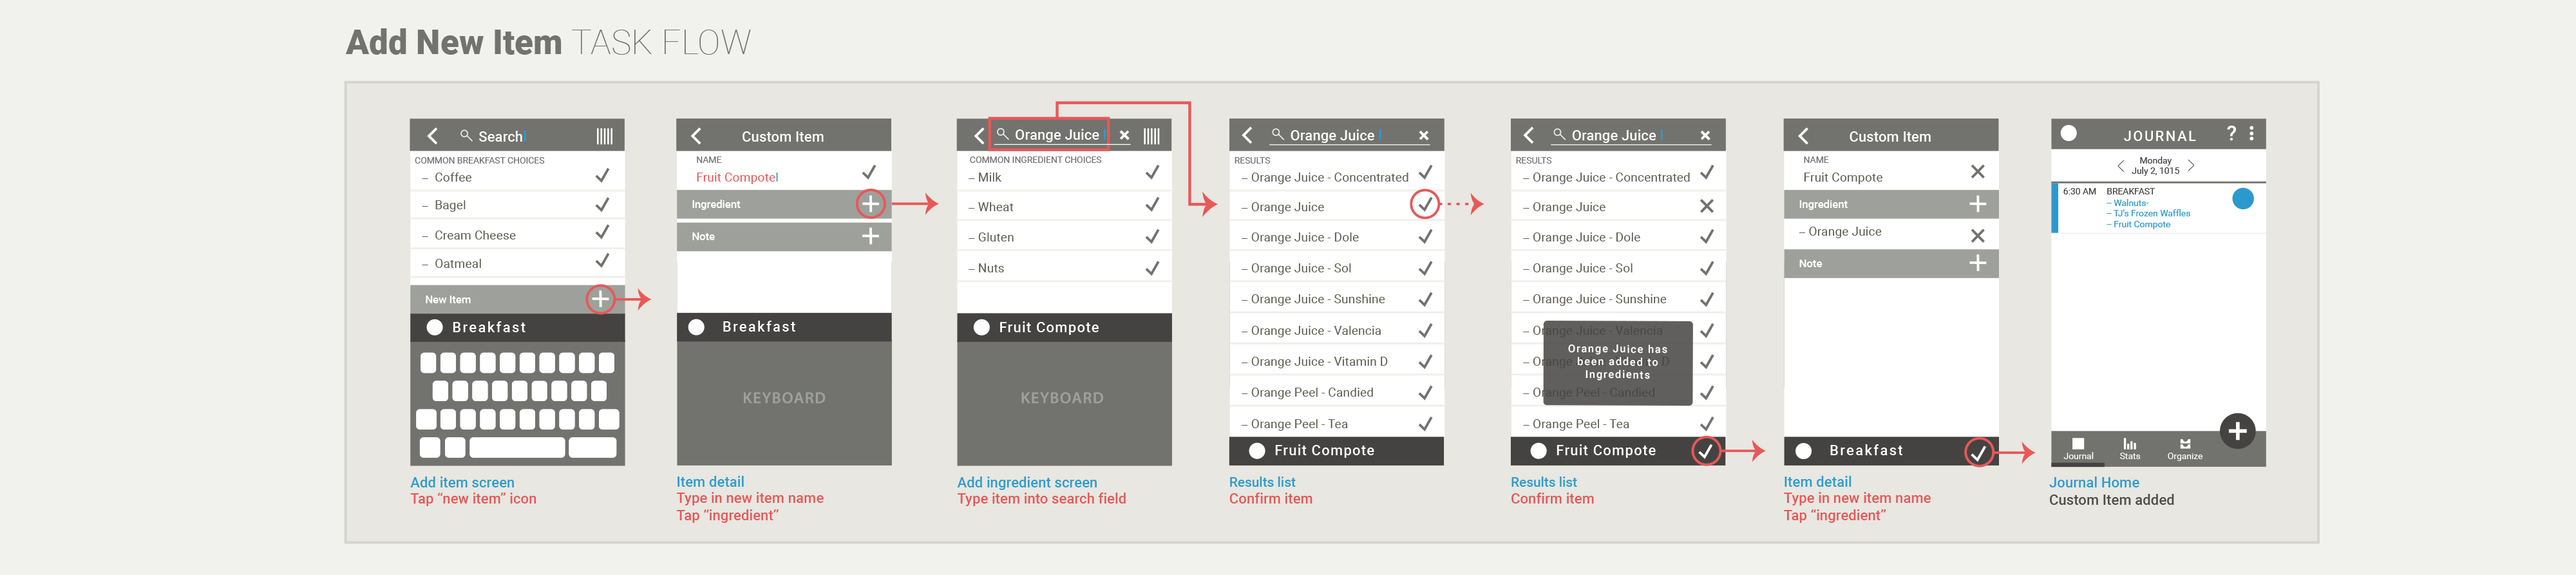Tap the Note plus on the KEYBOARD Custom Item screen

click(x=870, y=236)
